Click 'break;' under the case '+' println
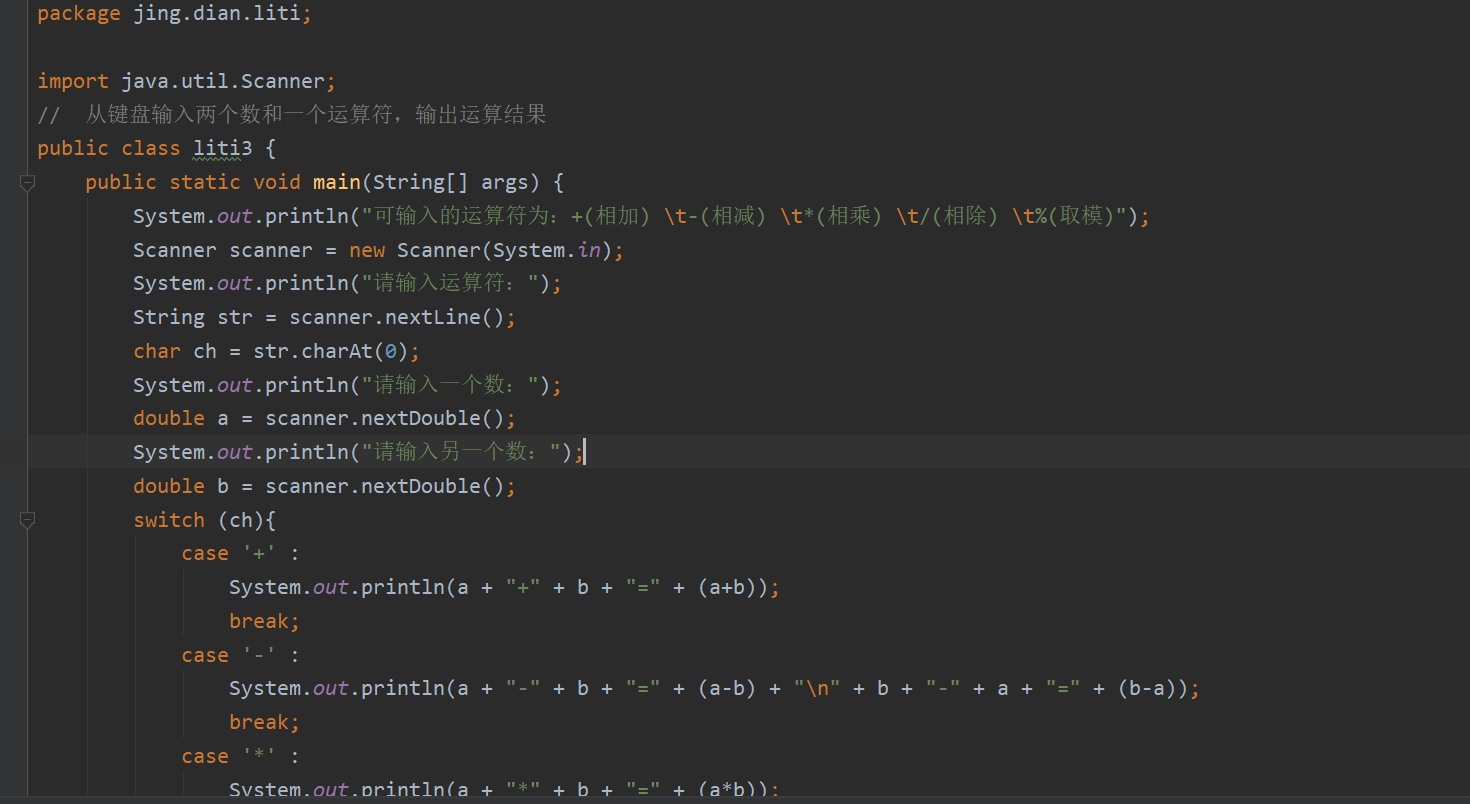This screenshot has width=1470, height=804. pyautogui.click(x=265, y=622)
